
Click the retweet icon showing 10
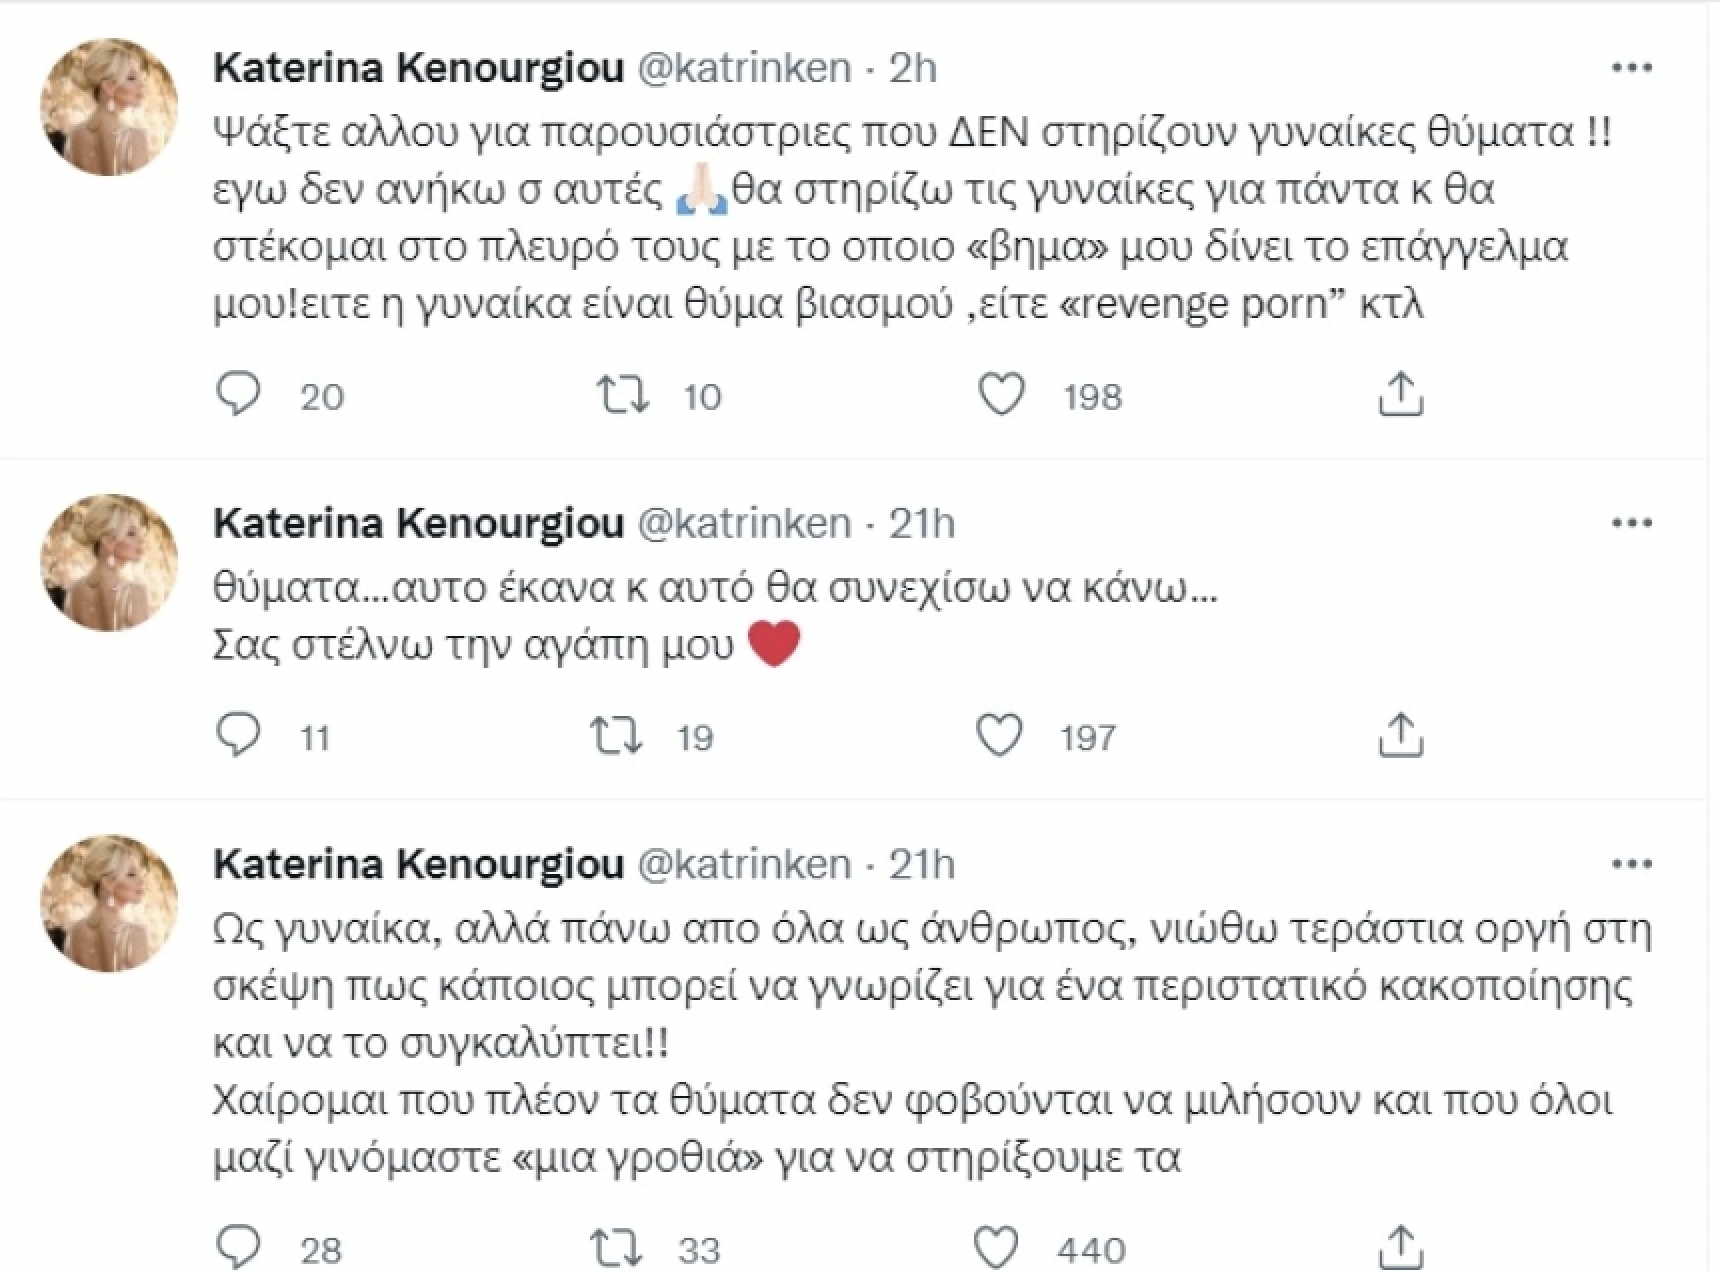(x=623, y=395)
